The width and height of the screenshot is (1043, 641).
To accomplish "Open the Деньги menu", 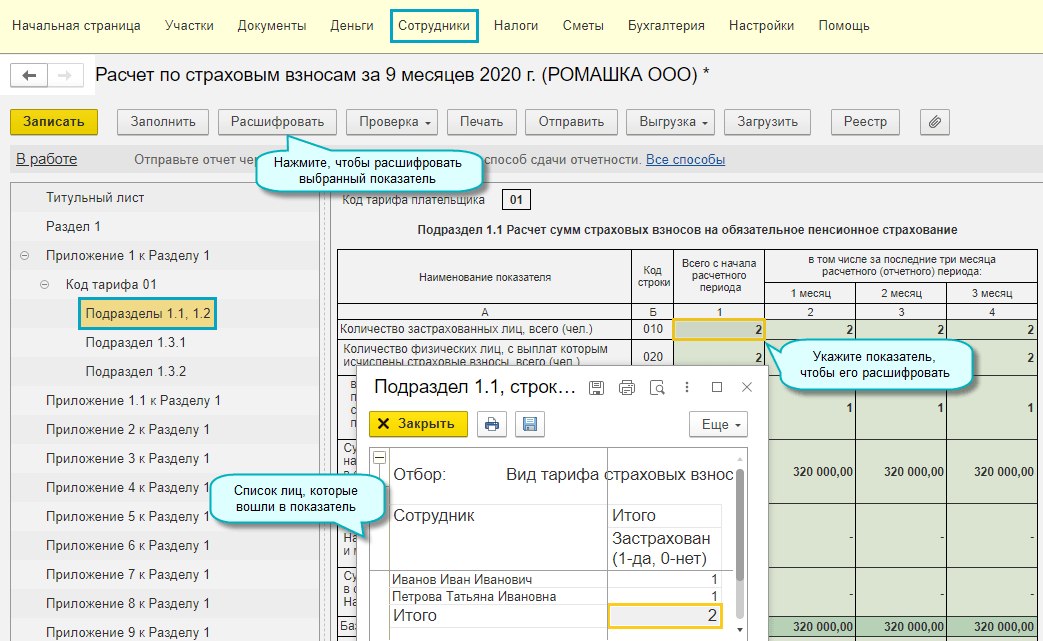I will click(352, 26).
